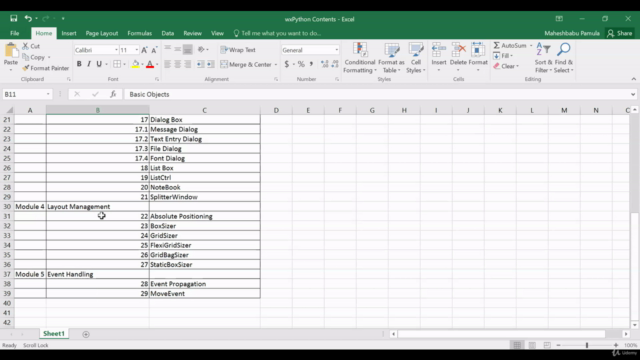This screenshot has height=360, width=640.
Task: Click the Merge & Center button
Action: coord(246,64)
